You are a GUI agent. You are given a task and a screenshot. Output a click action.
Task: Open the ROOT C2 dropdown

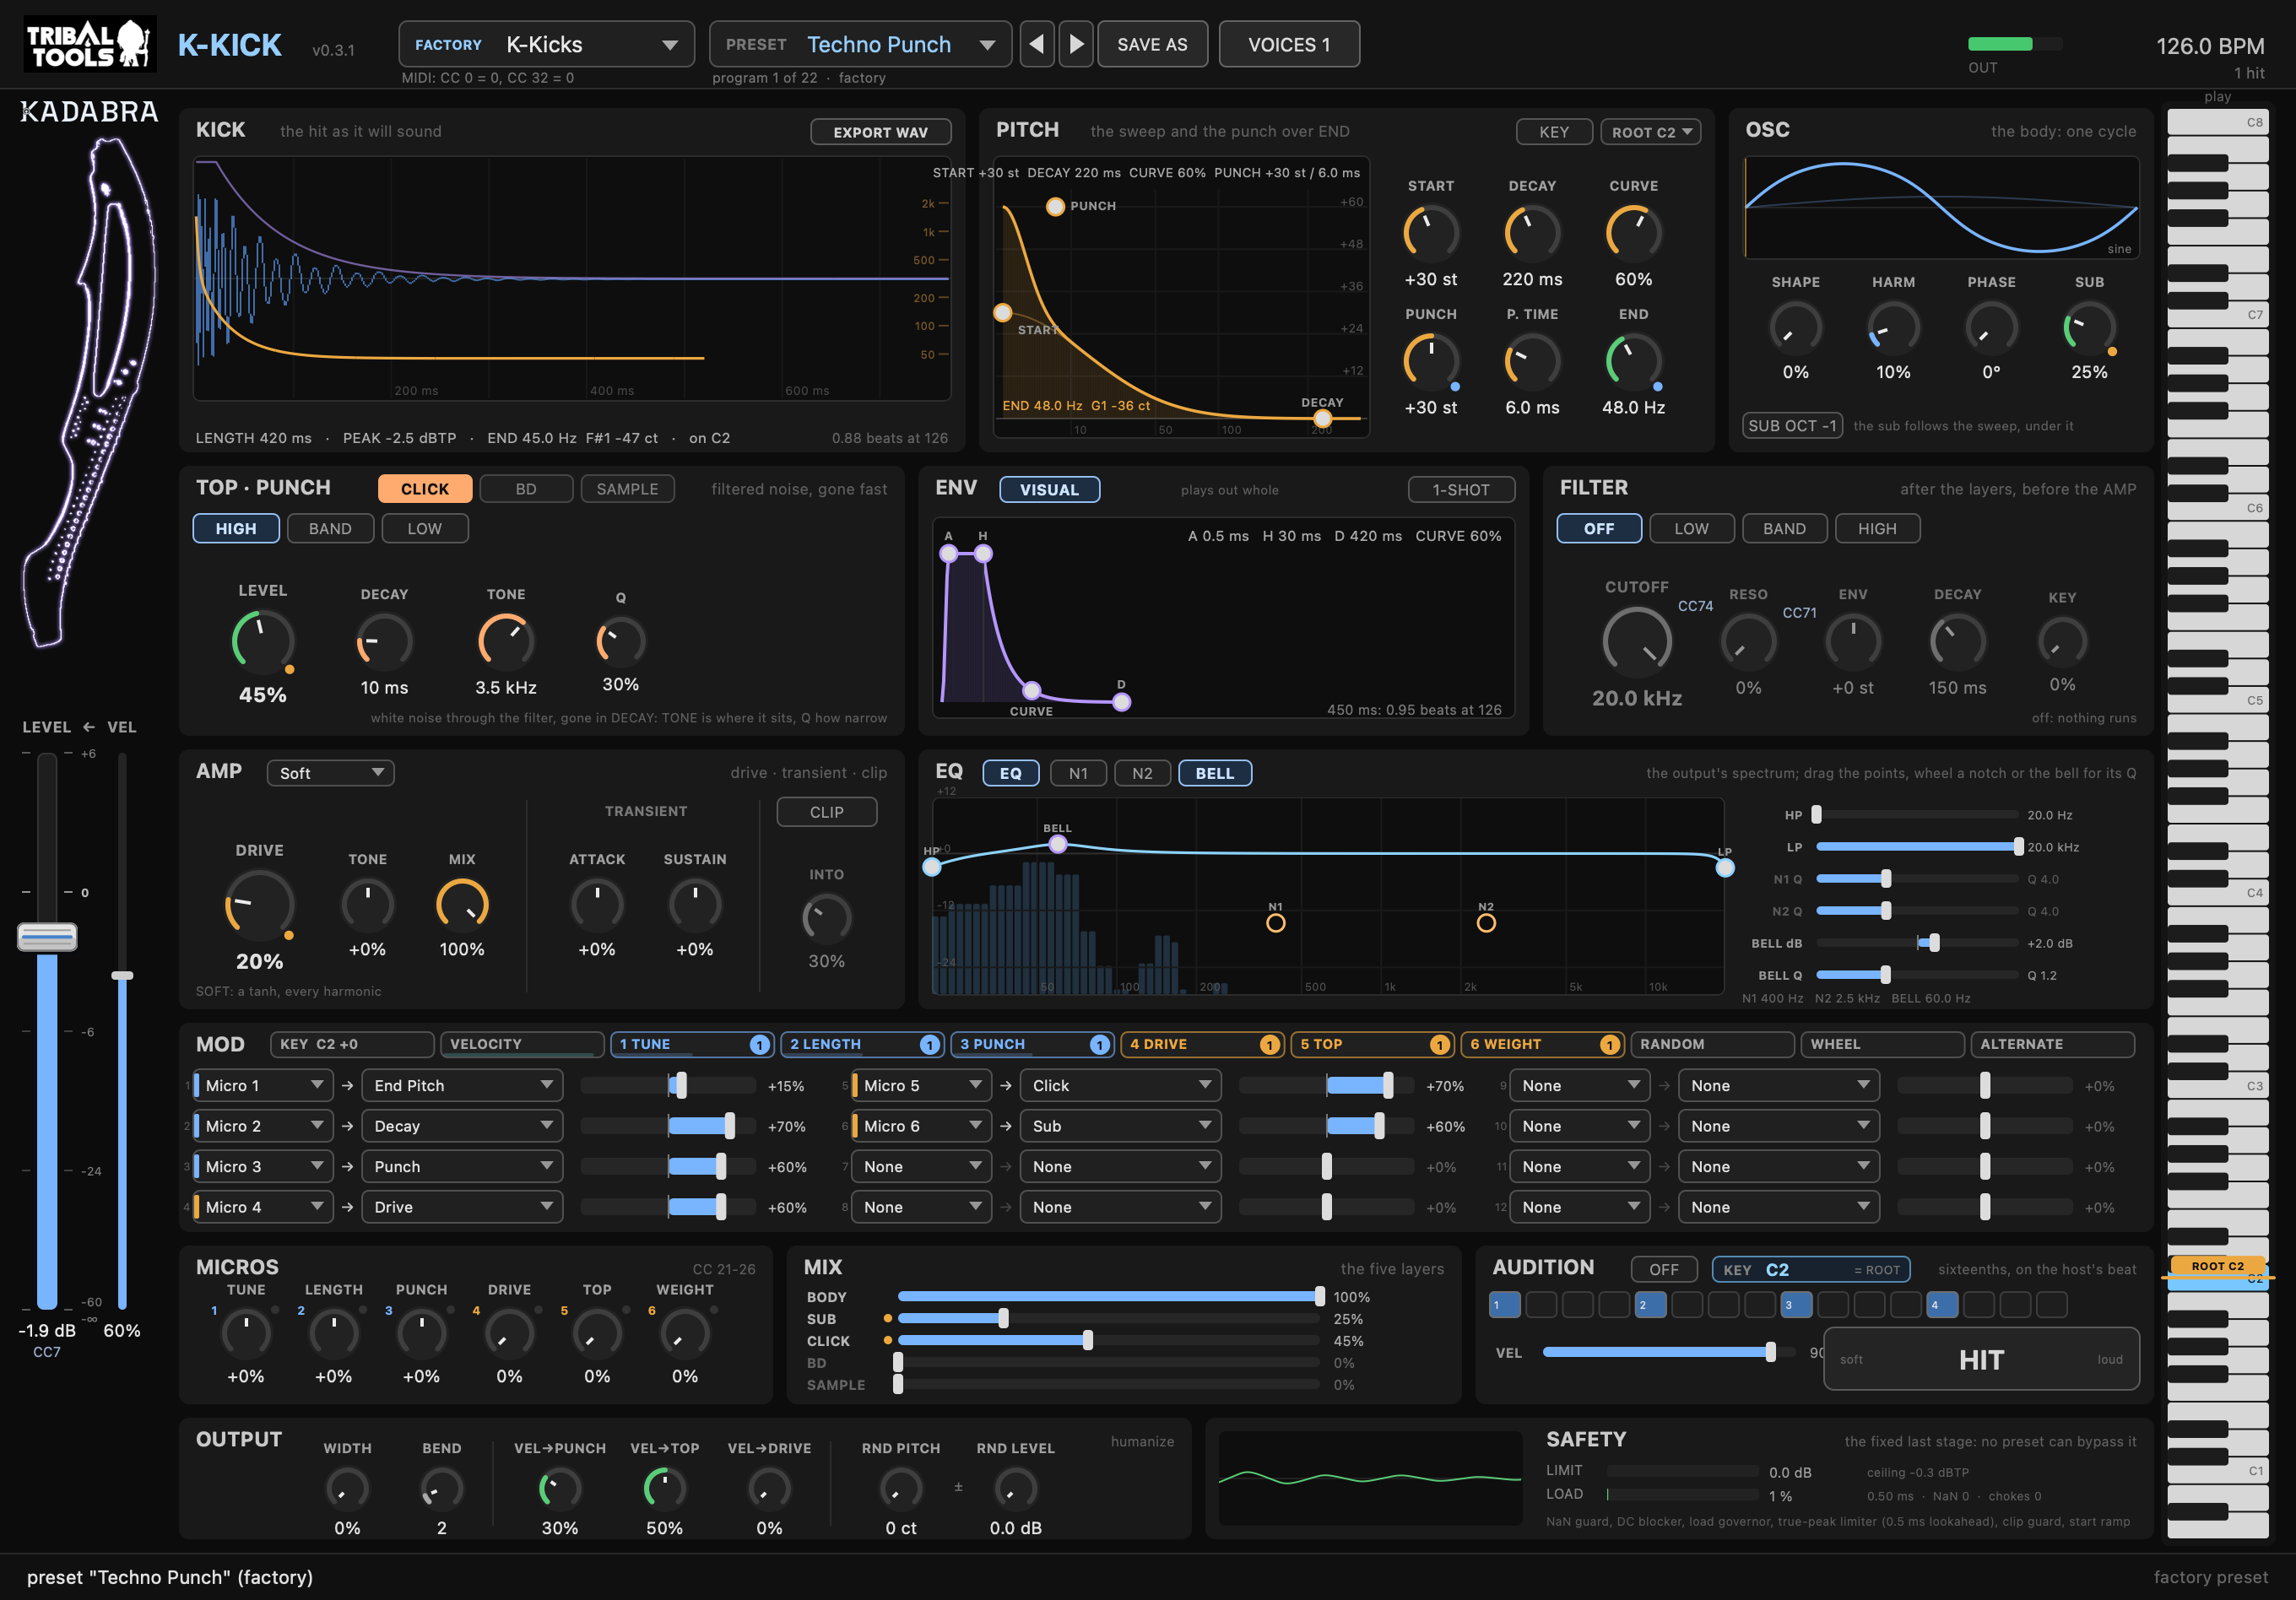coord(1651,132)
